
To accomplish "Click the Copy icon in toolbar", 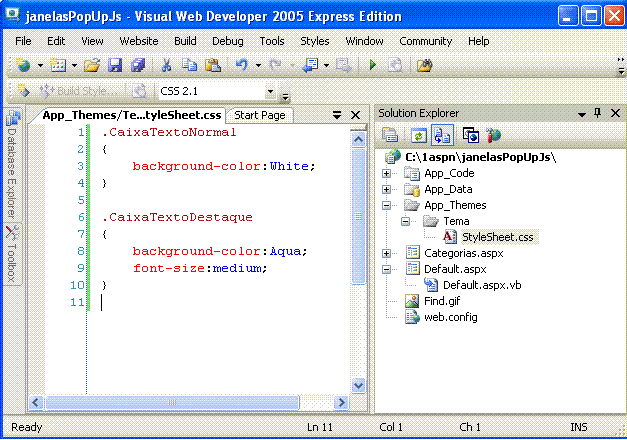I will (190, 65).
